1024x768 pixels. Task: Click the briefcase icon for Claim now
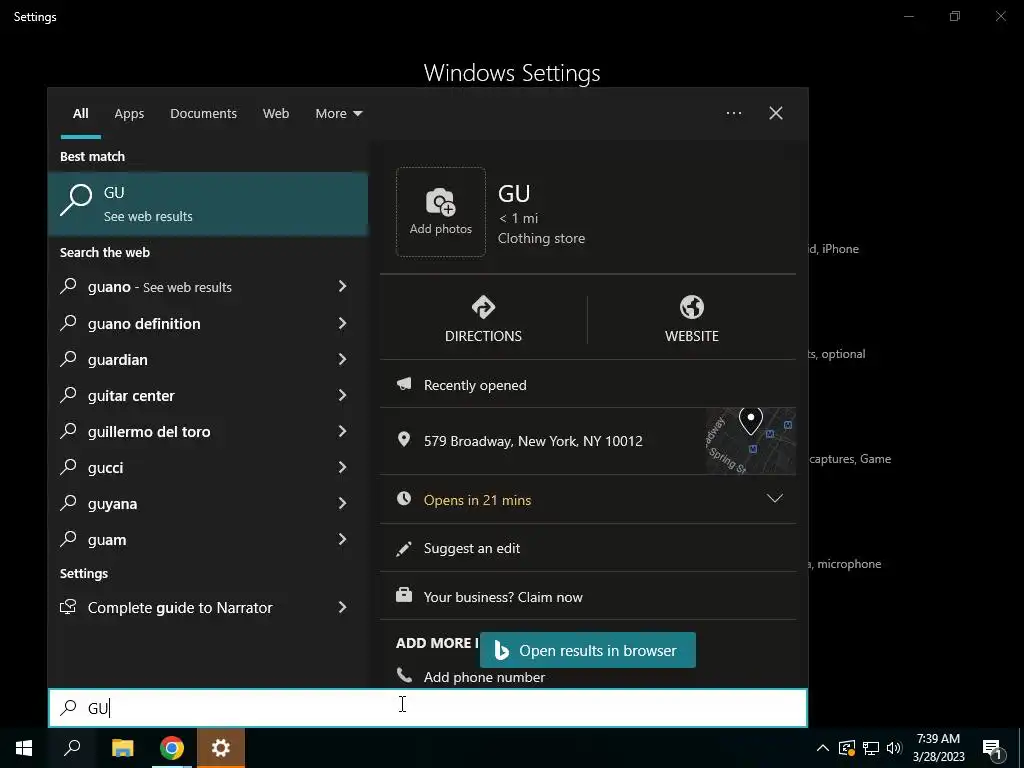click(x=404, y=595)
